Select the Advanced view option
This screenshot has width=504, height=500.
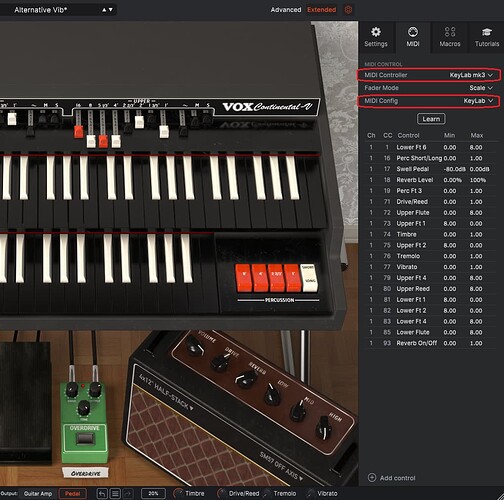[286, 10]
